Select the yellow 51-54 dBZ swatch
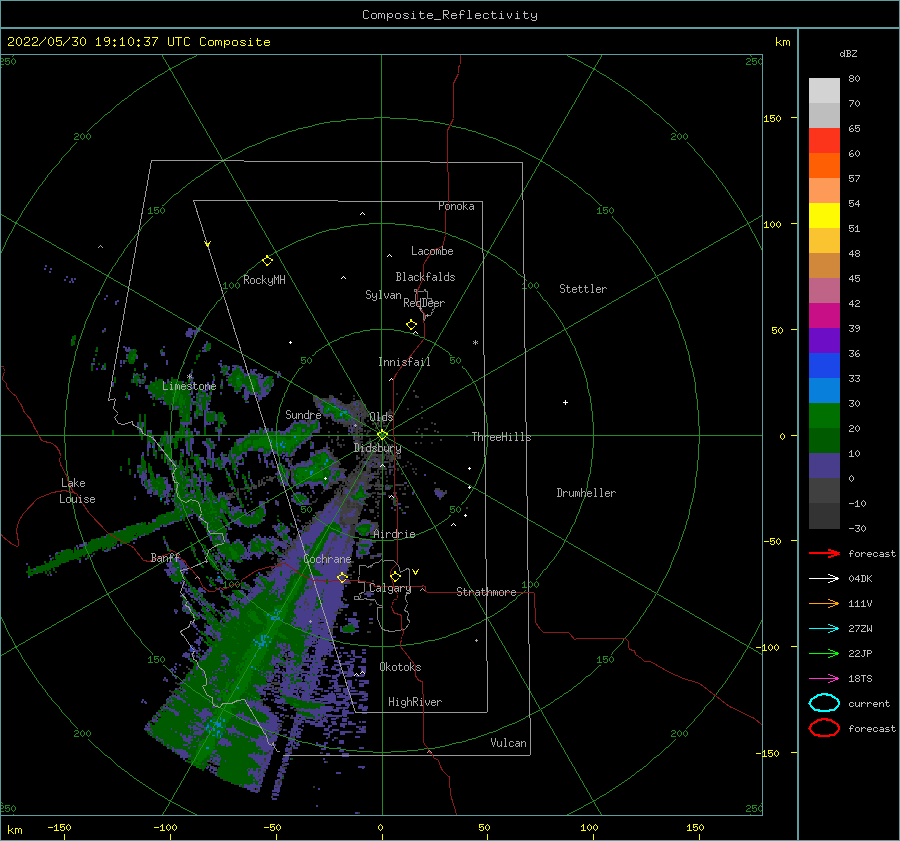900x841 pixels. 824,216
